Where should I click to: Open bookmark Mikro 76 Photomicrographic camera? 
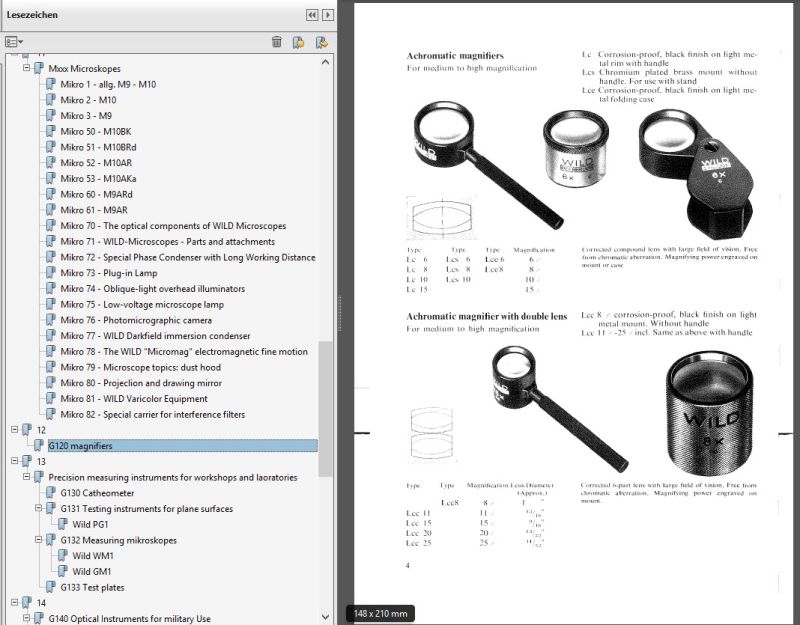[136, 320]
